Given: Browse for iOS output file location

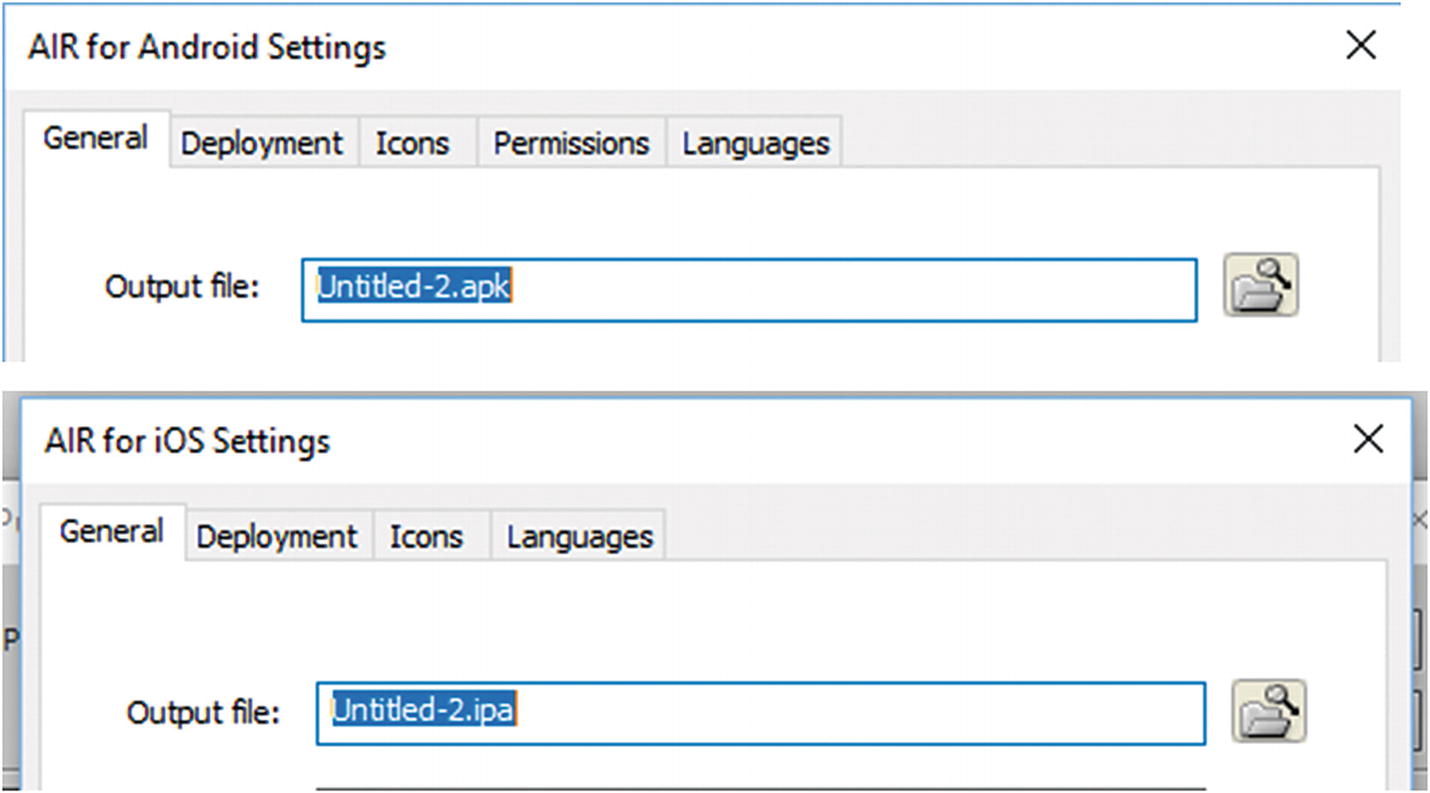Looking at the screenshot, I should pyautogui.click(x=1268, y=711).
